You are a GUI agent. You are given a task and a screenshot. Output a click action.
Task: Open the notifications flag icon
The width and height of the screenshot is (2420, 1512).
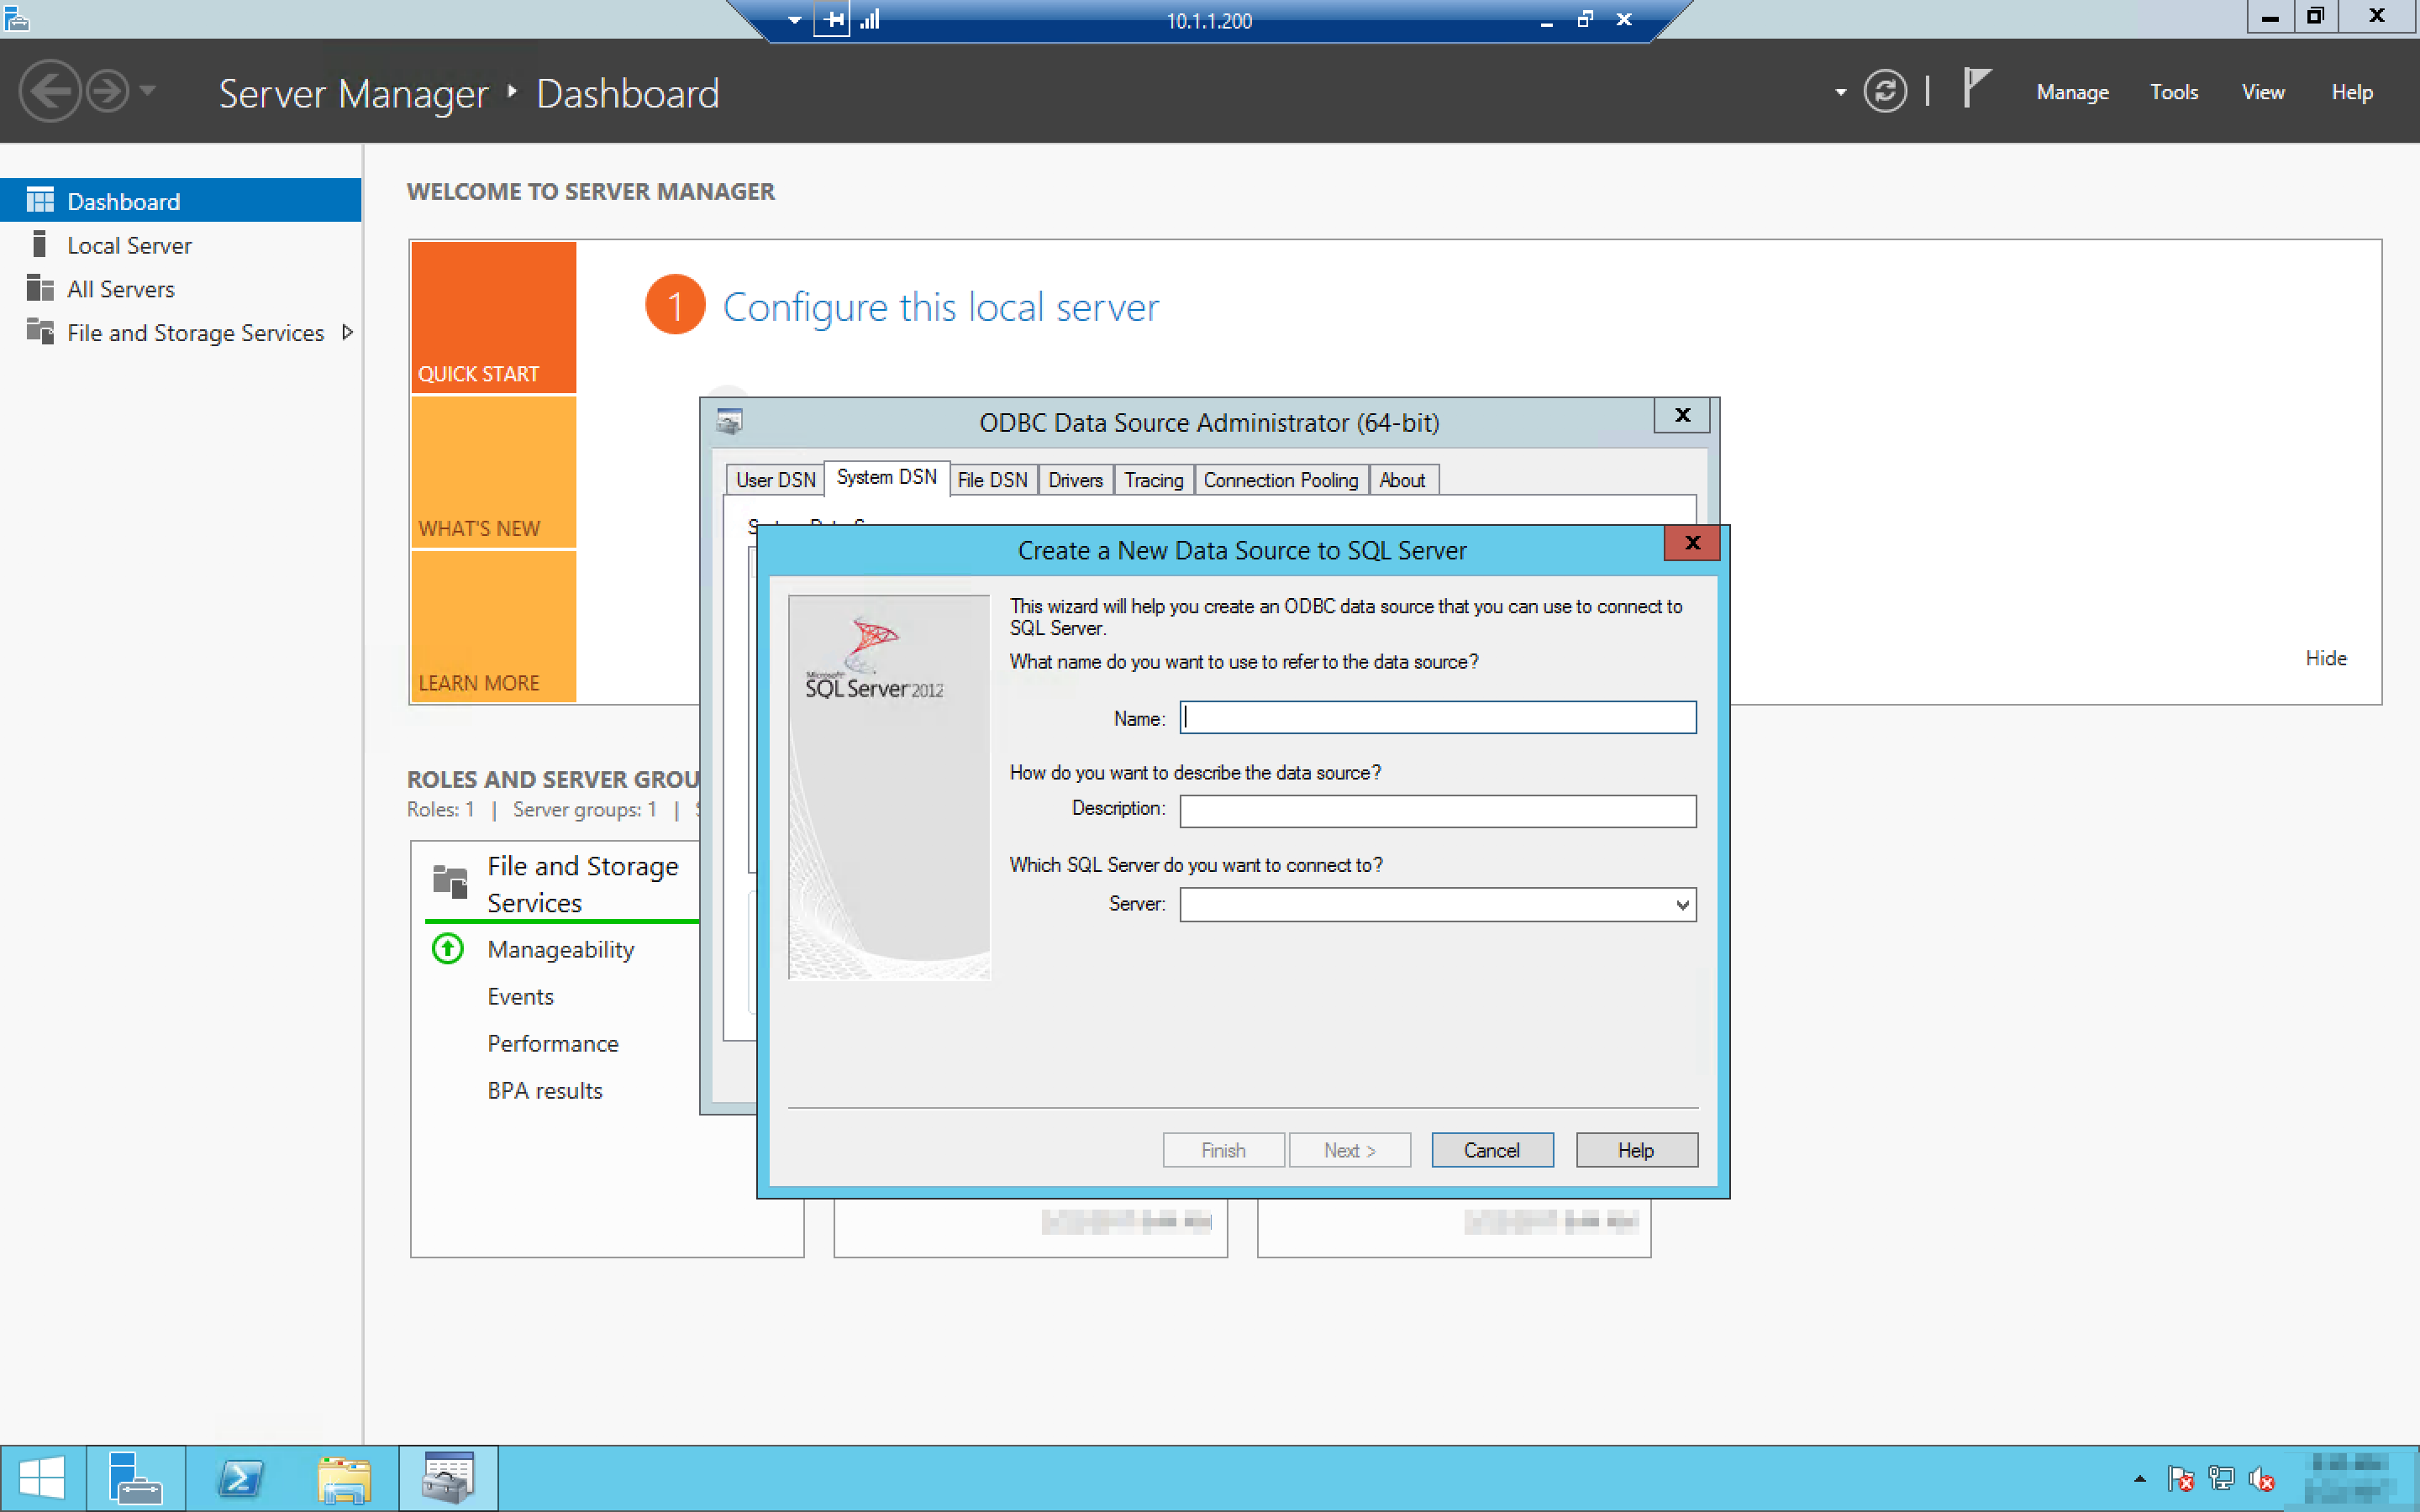point(1976,88)
